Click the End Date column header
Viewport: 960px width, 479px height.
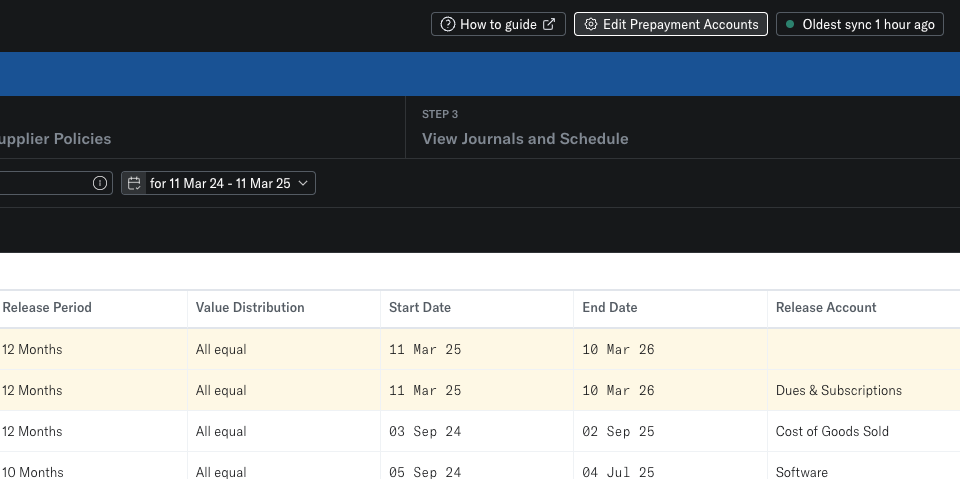[x=610, y=307]
